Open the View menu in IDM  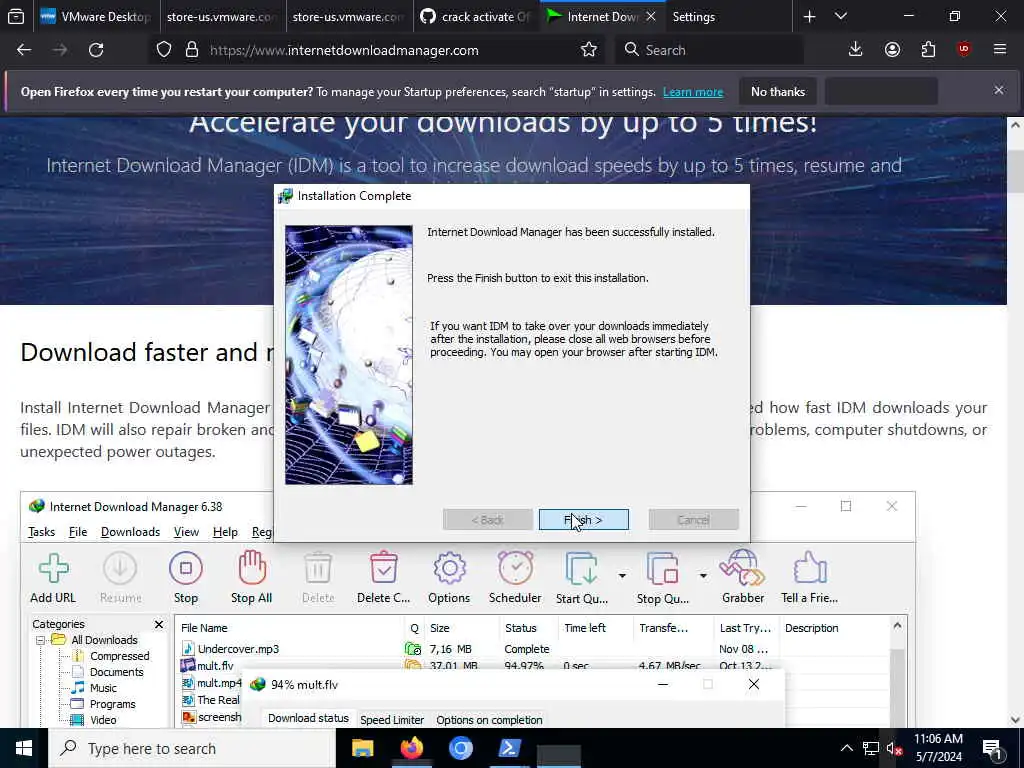(186, 532)
